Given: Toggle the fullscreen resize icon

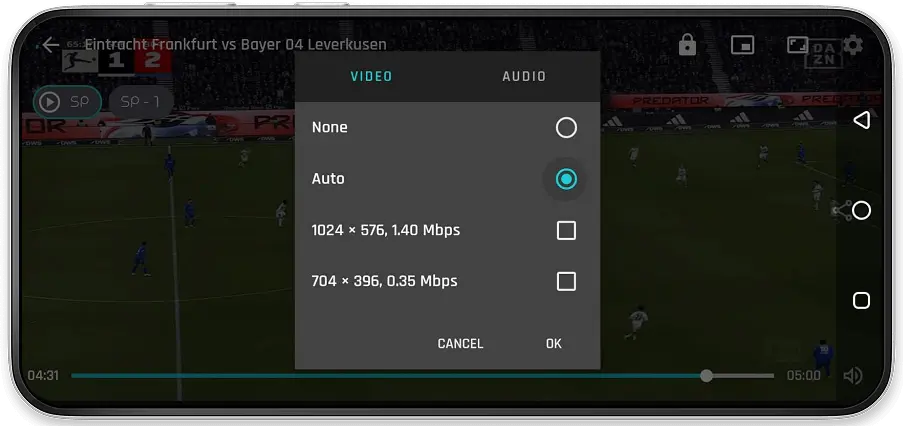Looking at the screenshot, I should pyautogui.click(x=798, y=45).
